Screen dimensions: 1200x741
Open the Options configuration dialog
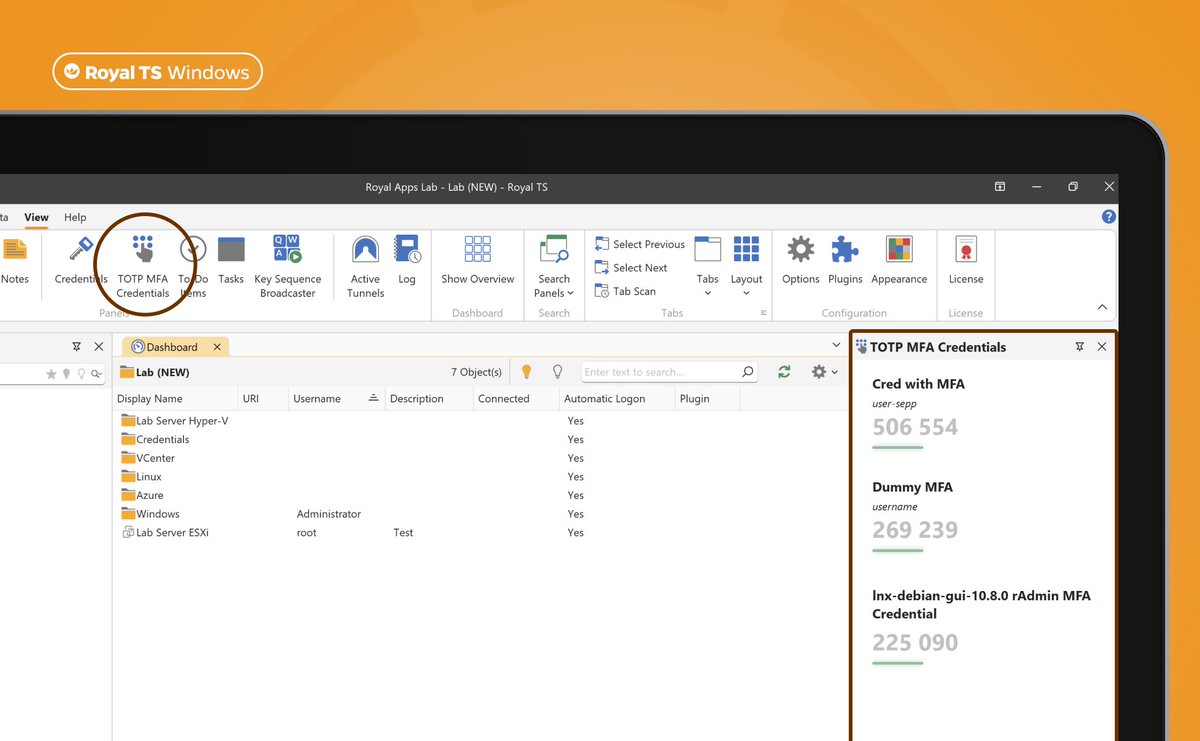click(801, 261)
